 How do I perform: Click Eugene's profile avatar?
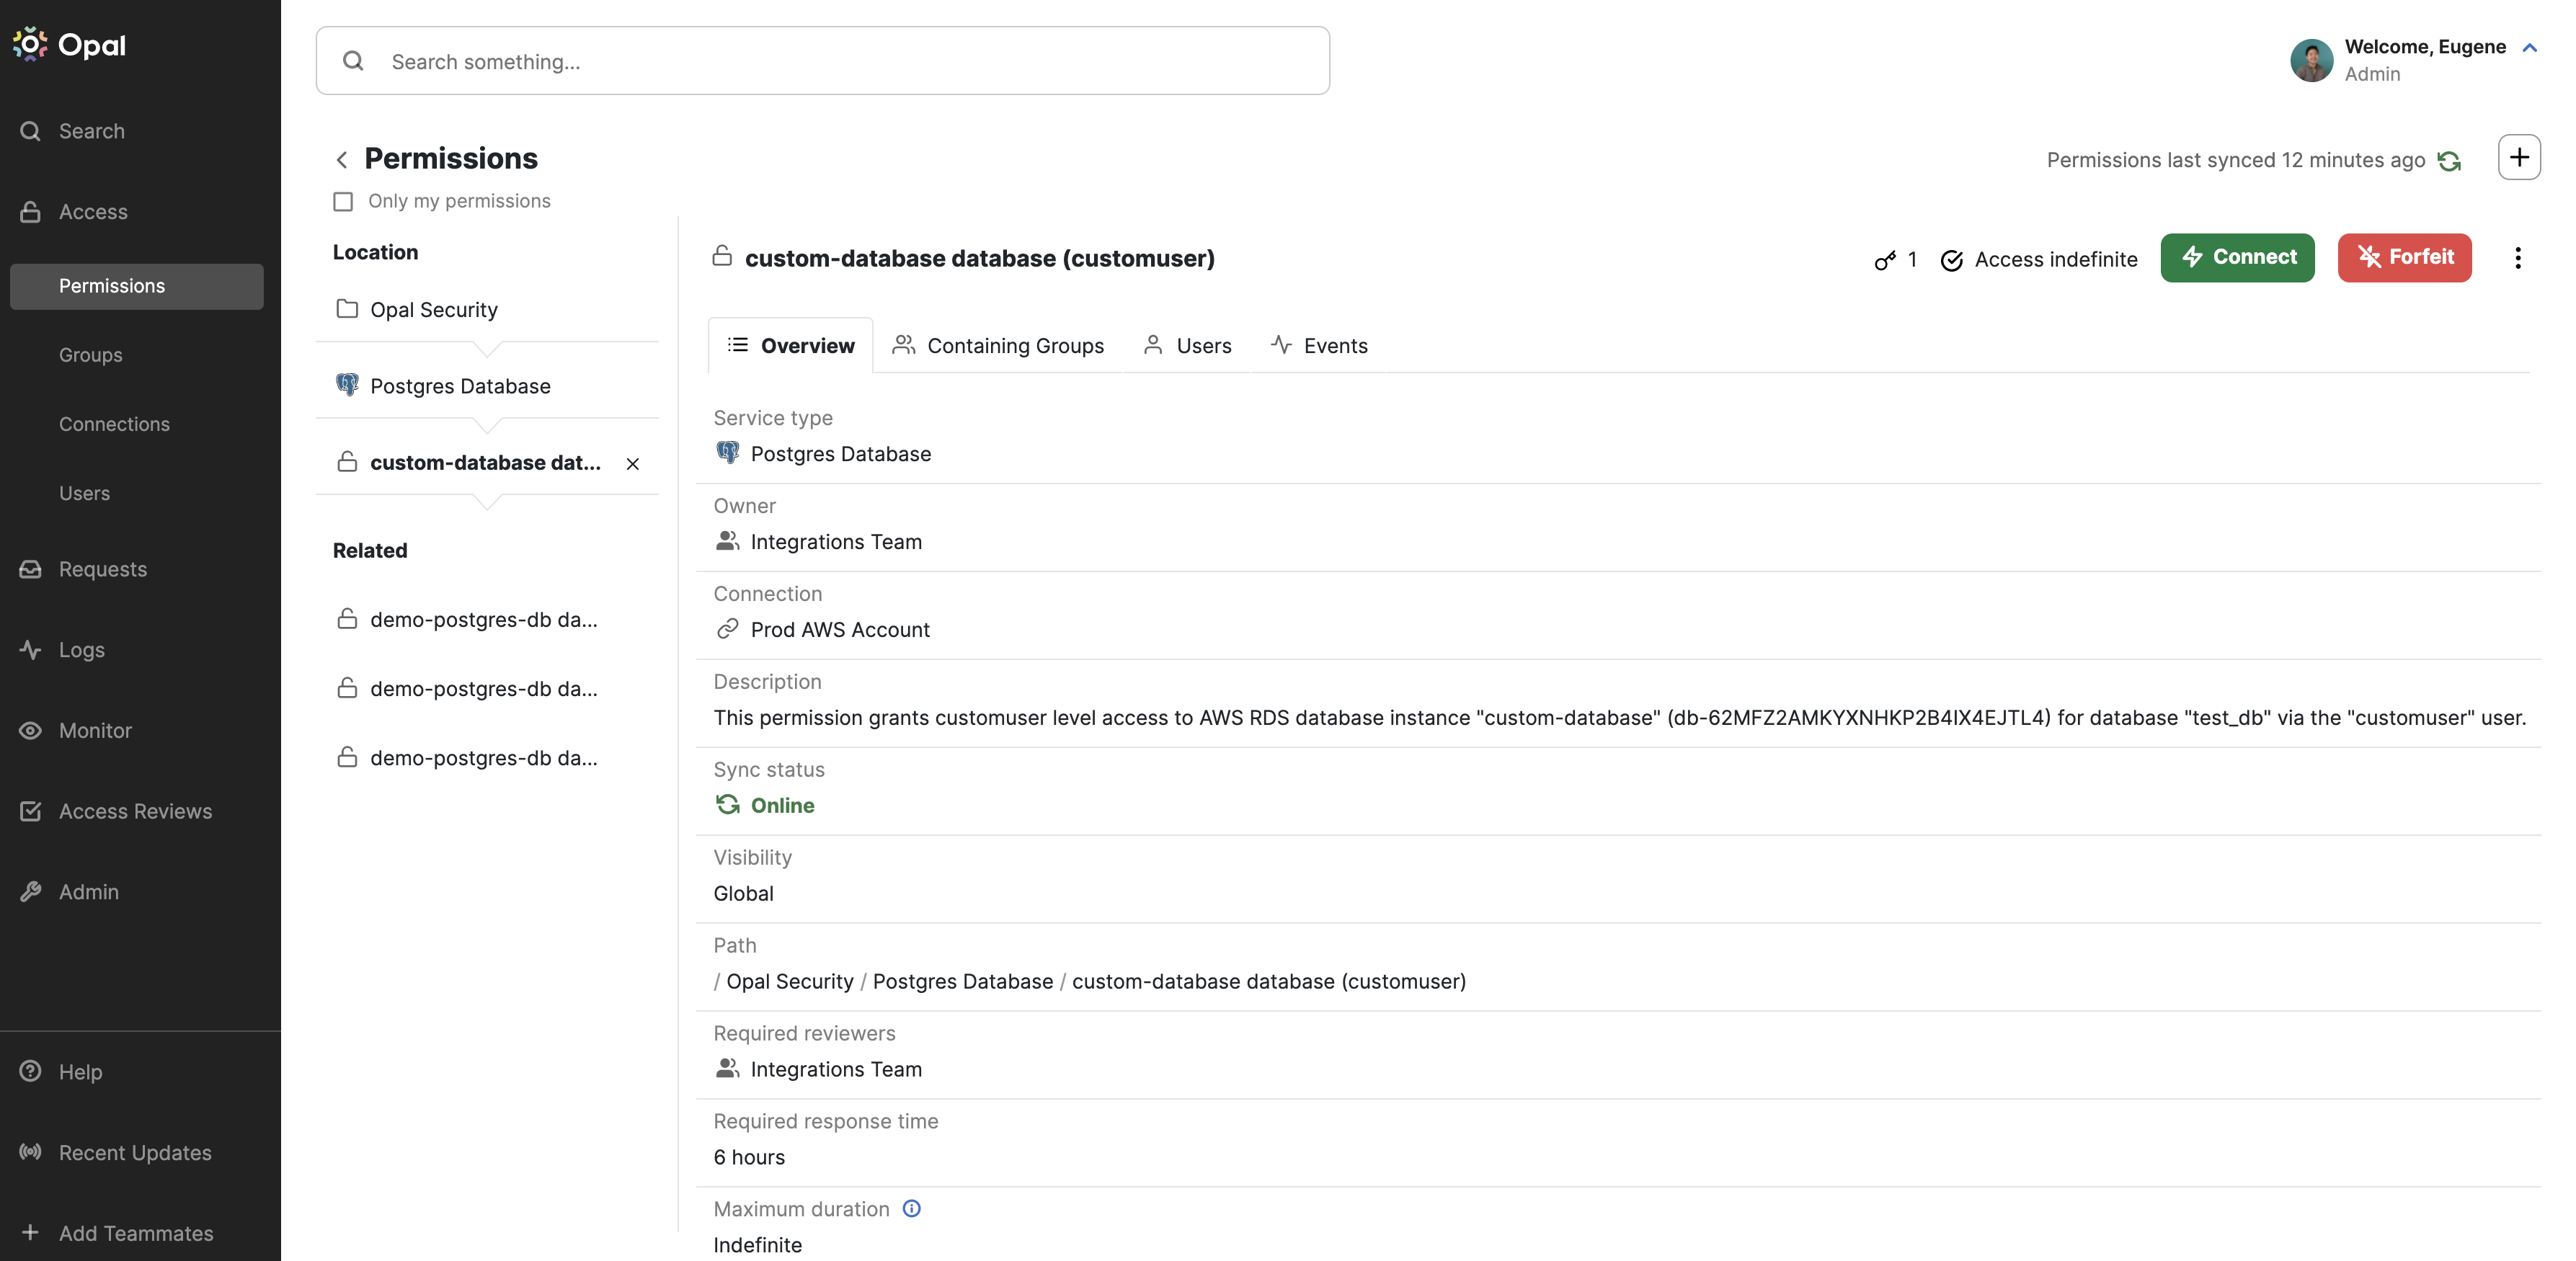[2311, 60]
